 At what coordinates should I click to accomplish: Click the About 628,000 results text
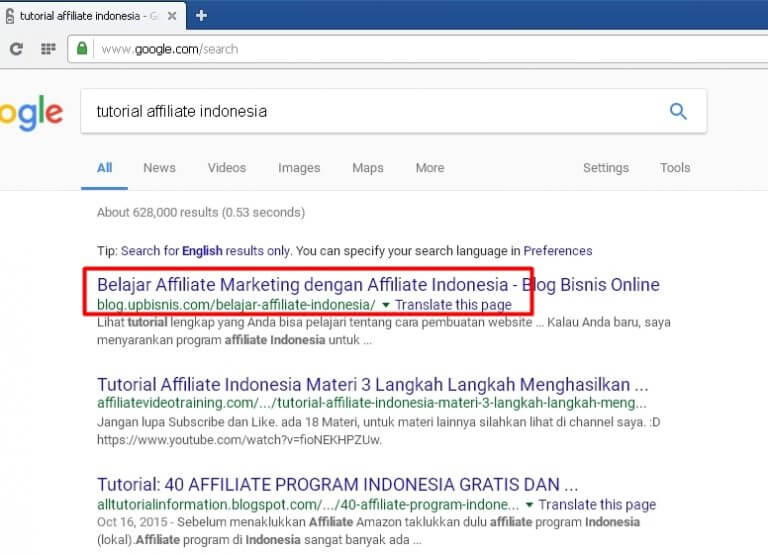point(201,213)
